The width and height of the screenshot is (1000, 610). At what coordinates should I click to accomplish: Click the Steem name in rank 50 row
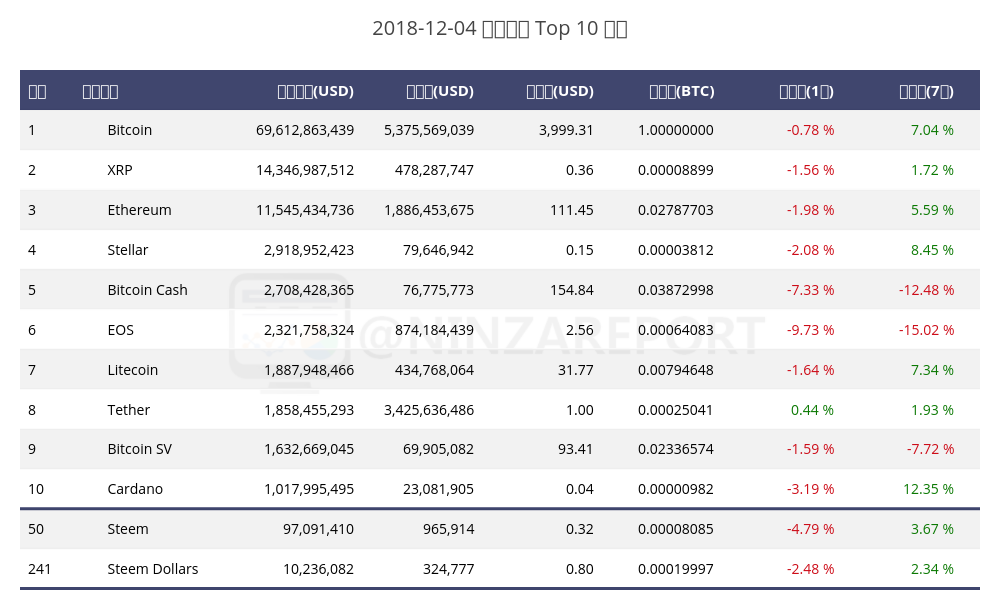click(128, 529)
